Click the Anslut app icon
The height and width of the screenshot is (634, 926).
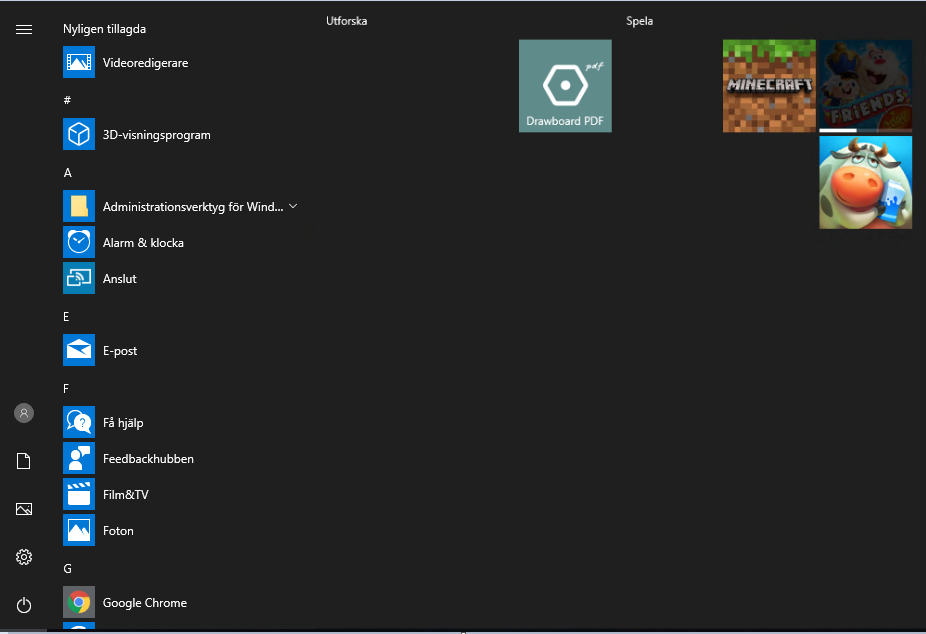click(79, 279)
